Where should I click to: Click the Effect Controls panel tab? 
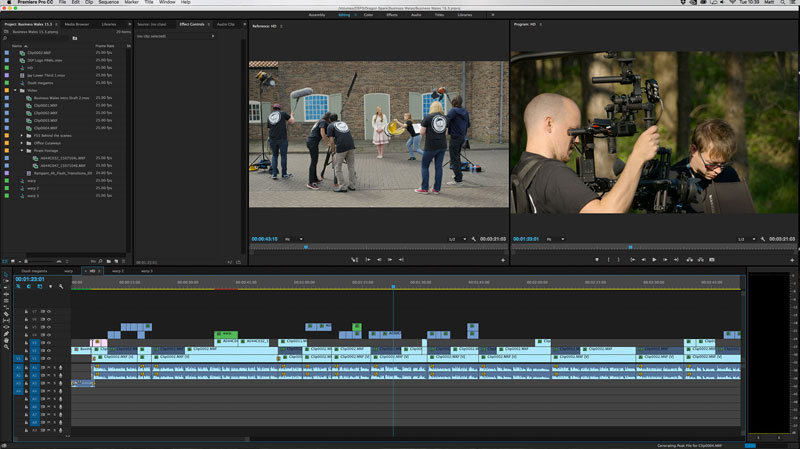point(190,23)
